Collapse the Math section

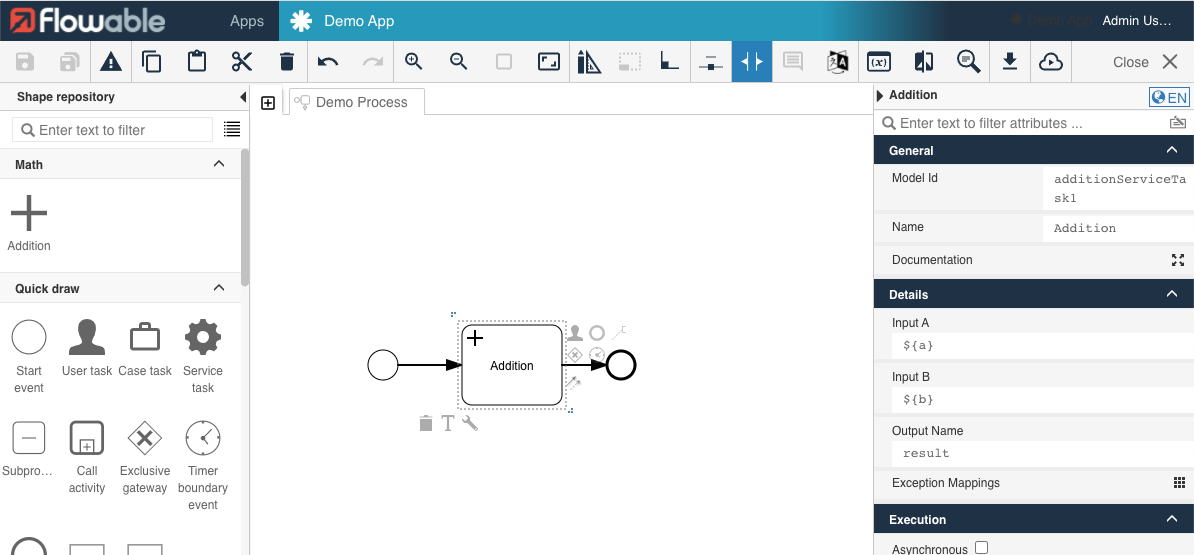[219, 164]
